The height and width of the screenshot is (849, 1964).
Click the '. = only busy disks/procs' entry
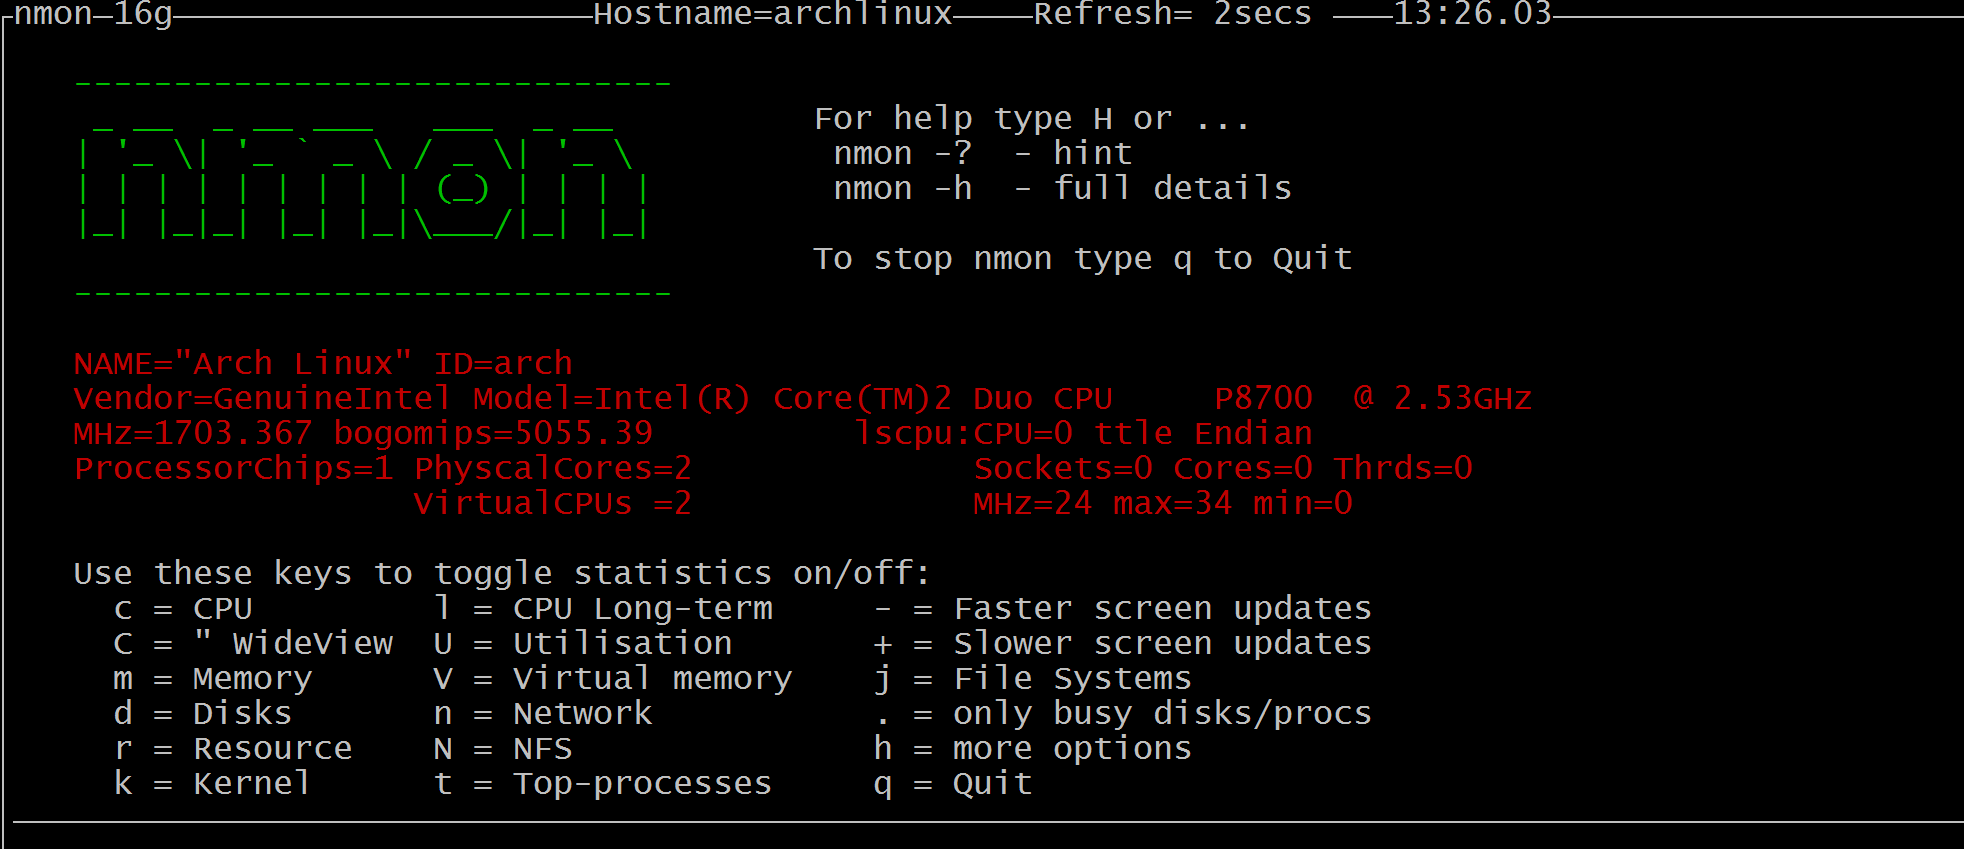pos(1123,713)
